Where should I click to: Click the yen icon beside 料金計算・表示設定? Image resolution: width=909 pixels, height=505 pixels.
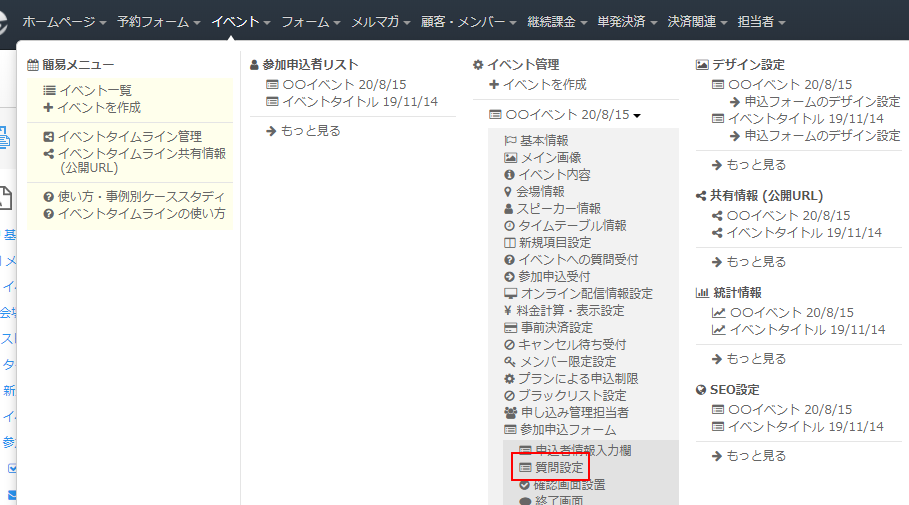pyautogui.click(x=509, y=310)
